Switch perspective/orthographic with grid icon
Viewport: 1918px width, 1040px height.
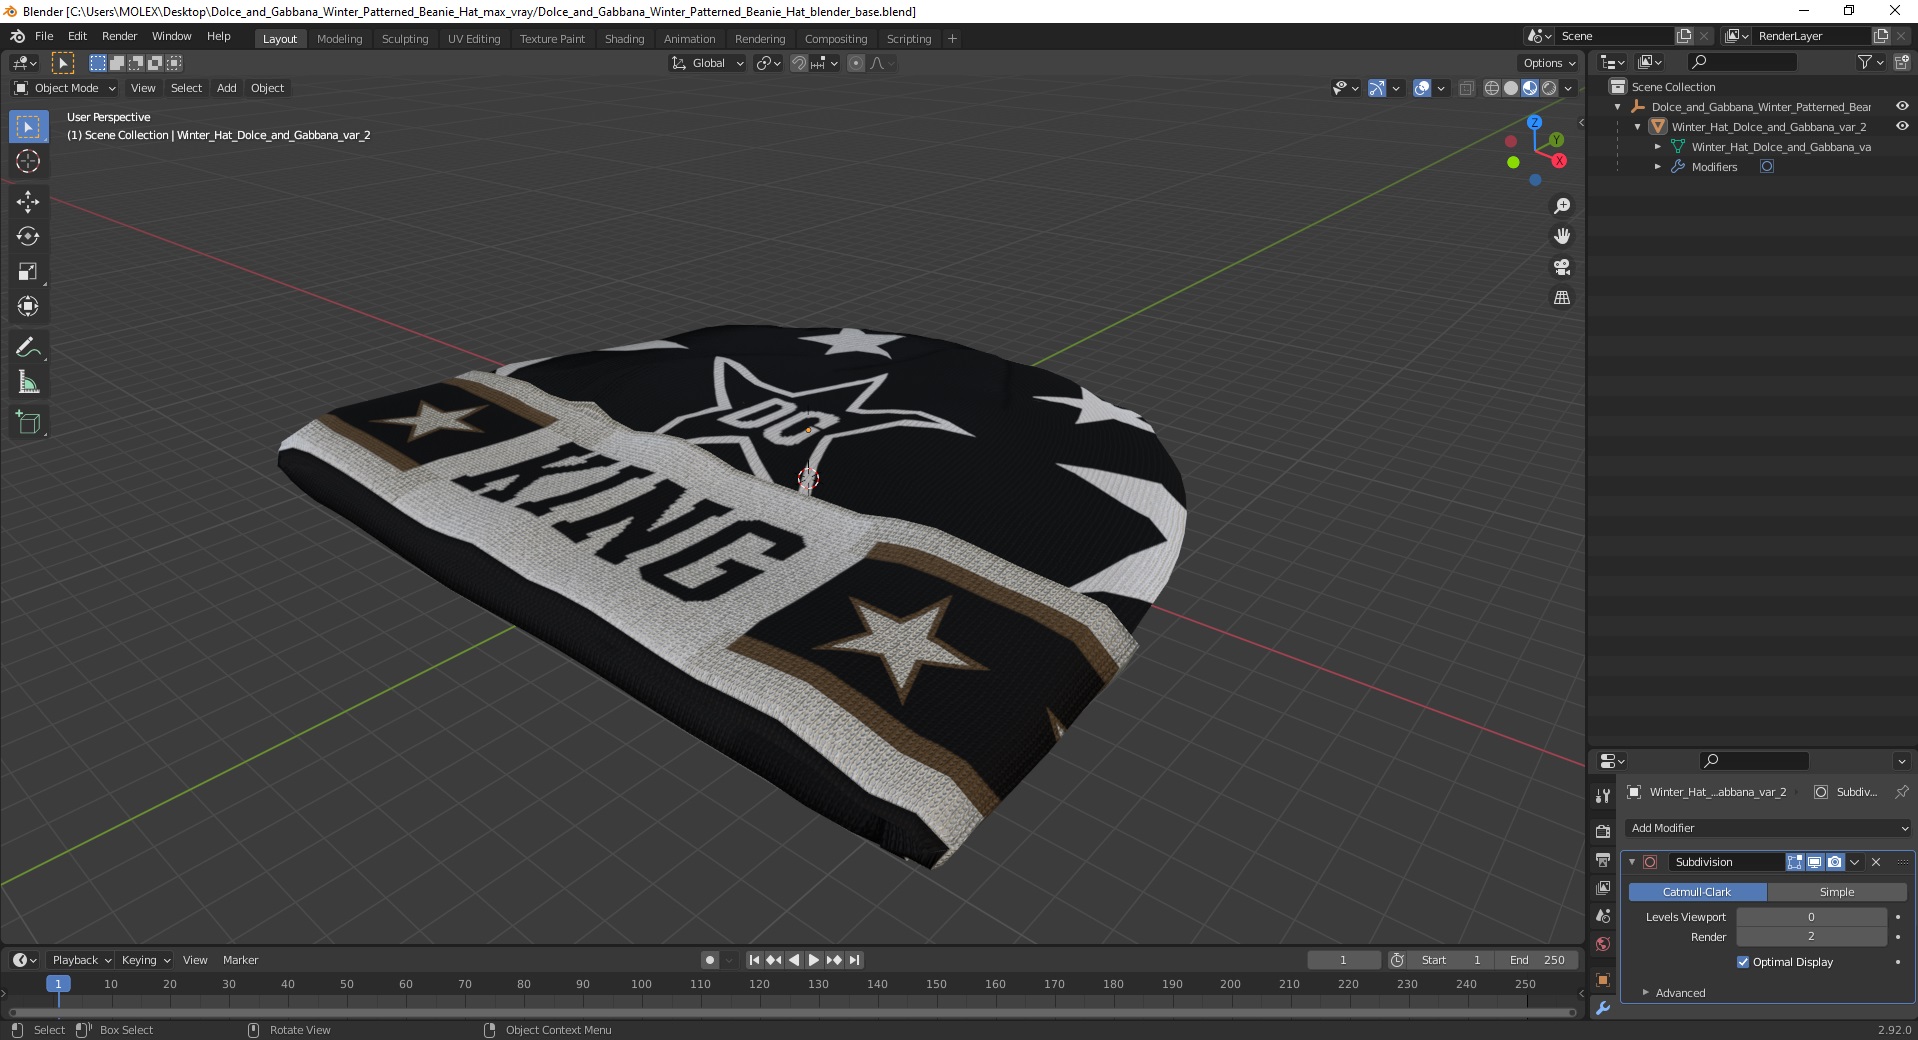pyautogui.click(x=1562, y=298)
